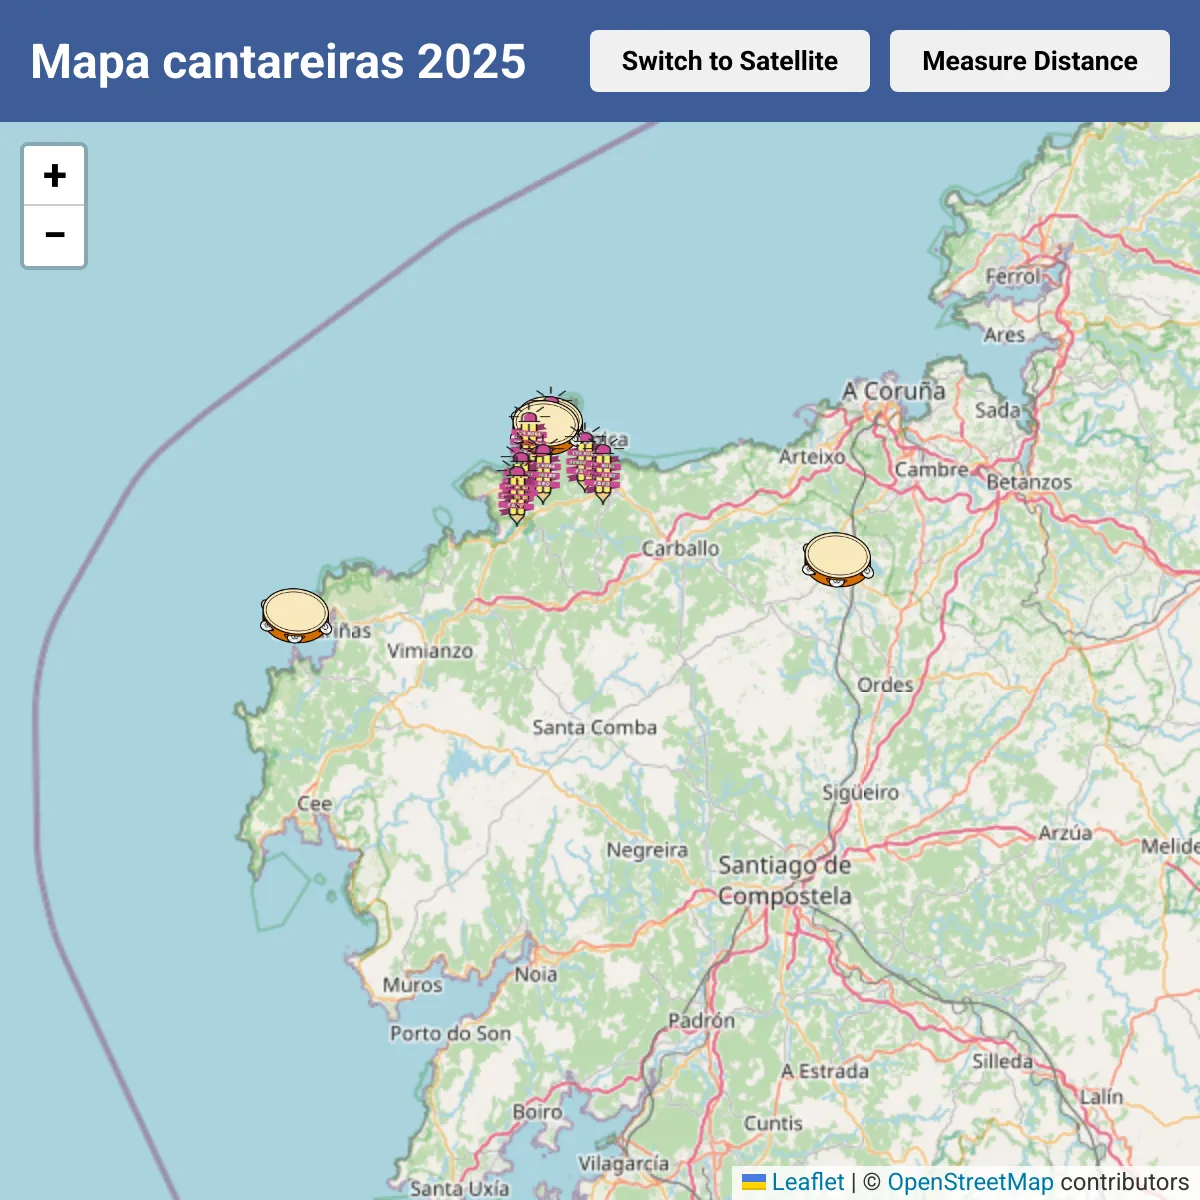
Task: Click the Ukraine flag icon in the attribution
Action: point(754,1183)
